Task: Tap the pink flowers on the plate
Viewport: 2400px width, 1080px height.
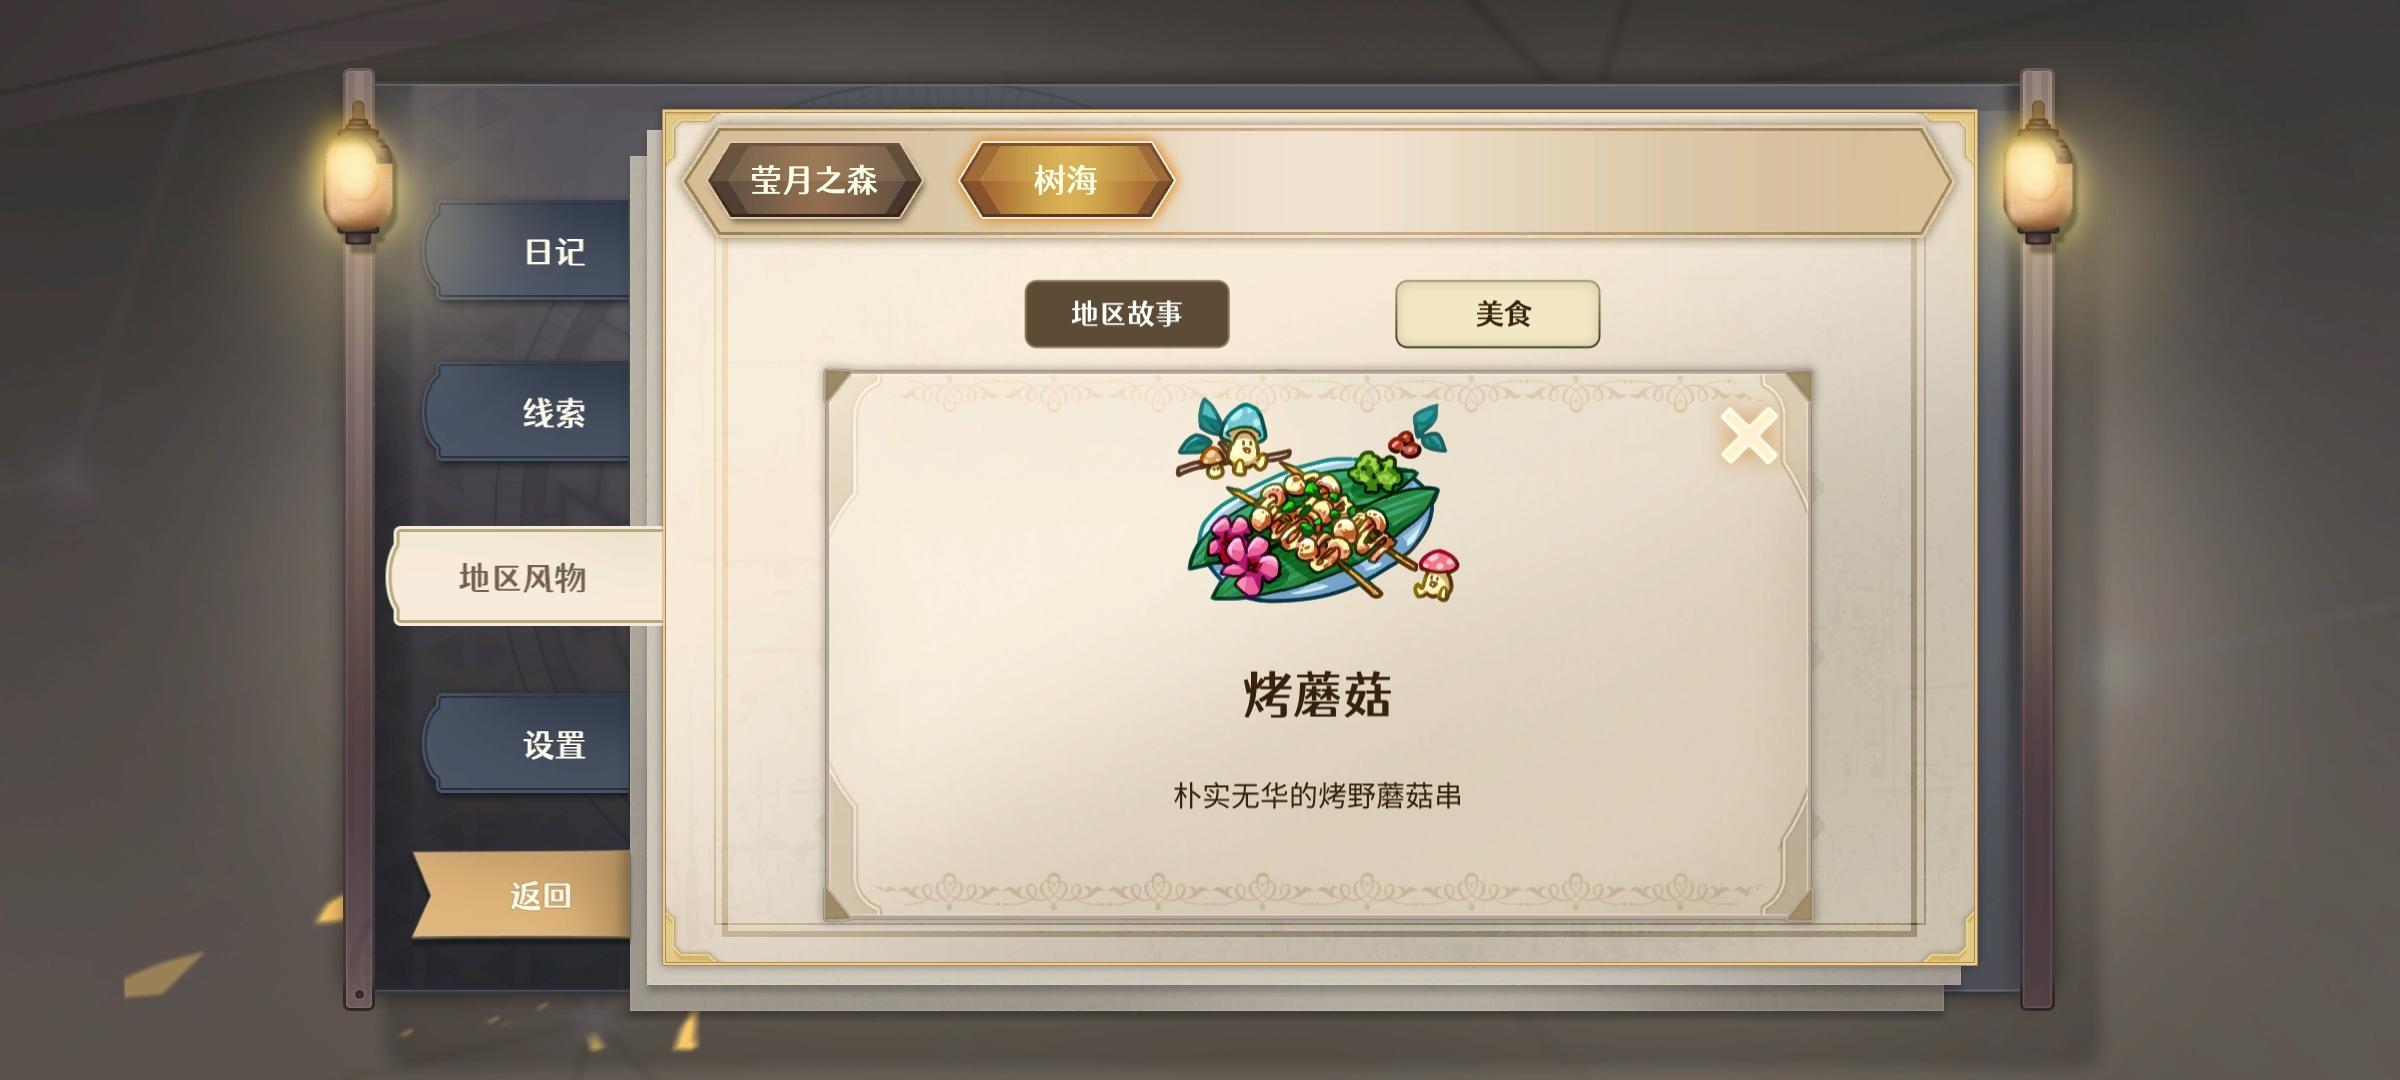Action: pyautogui.click(x=1241, y=557)
